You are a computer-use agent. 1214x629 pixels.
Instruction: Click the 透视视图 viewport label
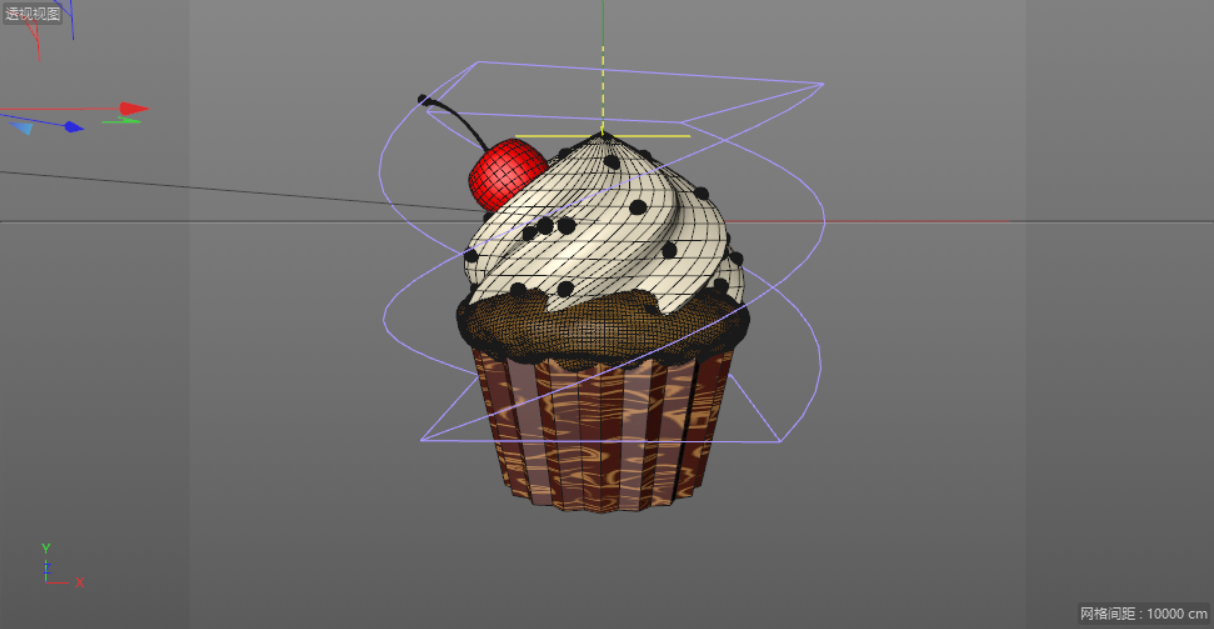[x=33, y=14]
